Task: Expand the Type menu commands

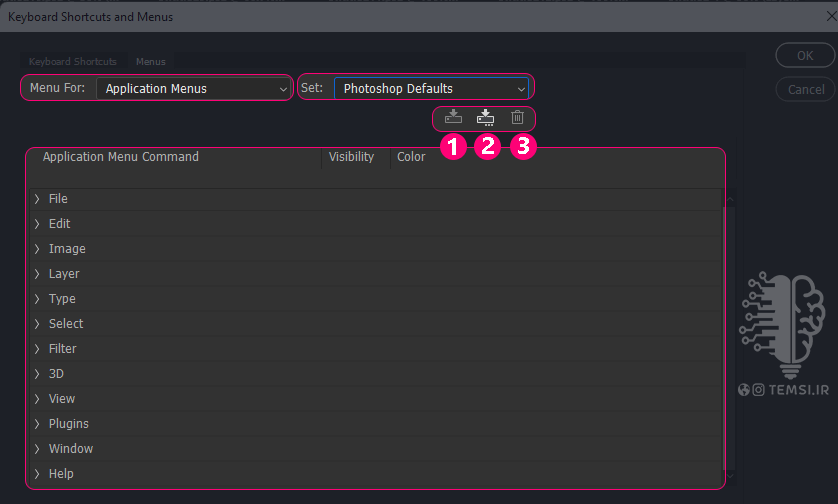Action: pos(37,299)
